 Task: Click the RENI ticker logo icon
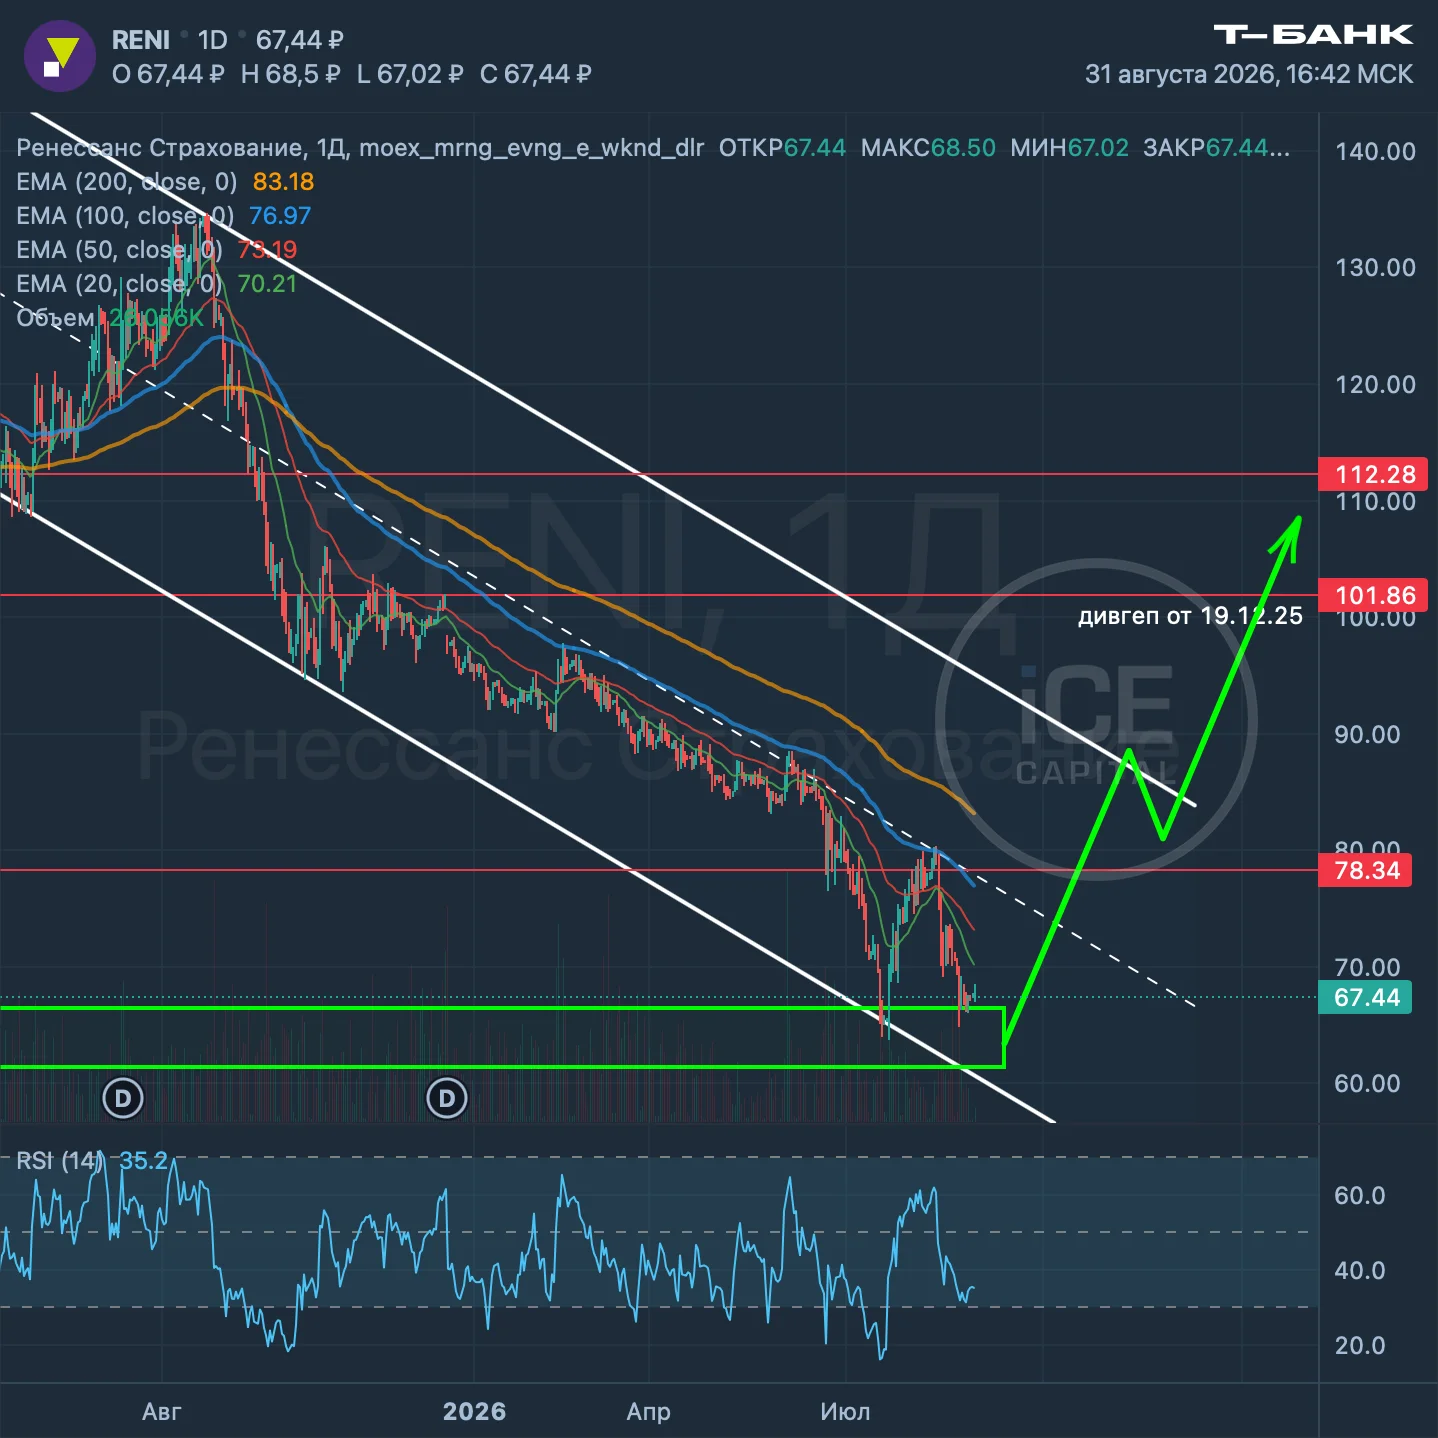click(59, 56)
